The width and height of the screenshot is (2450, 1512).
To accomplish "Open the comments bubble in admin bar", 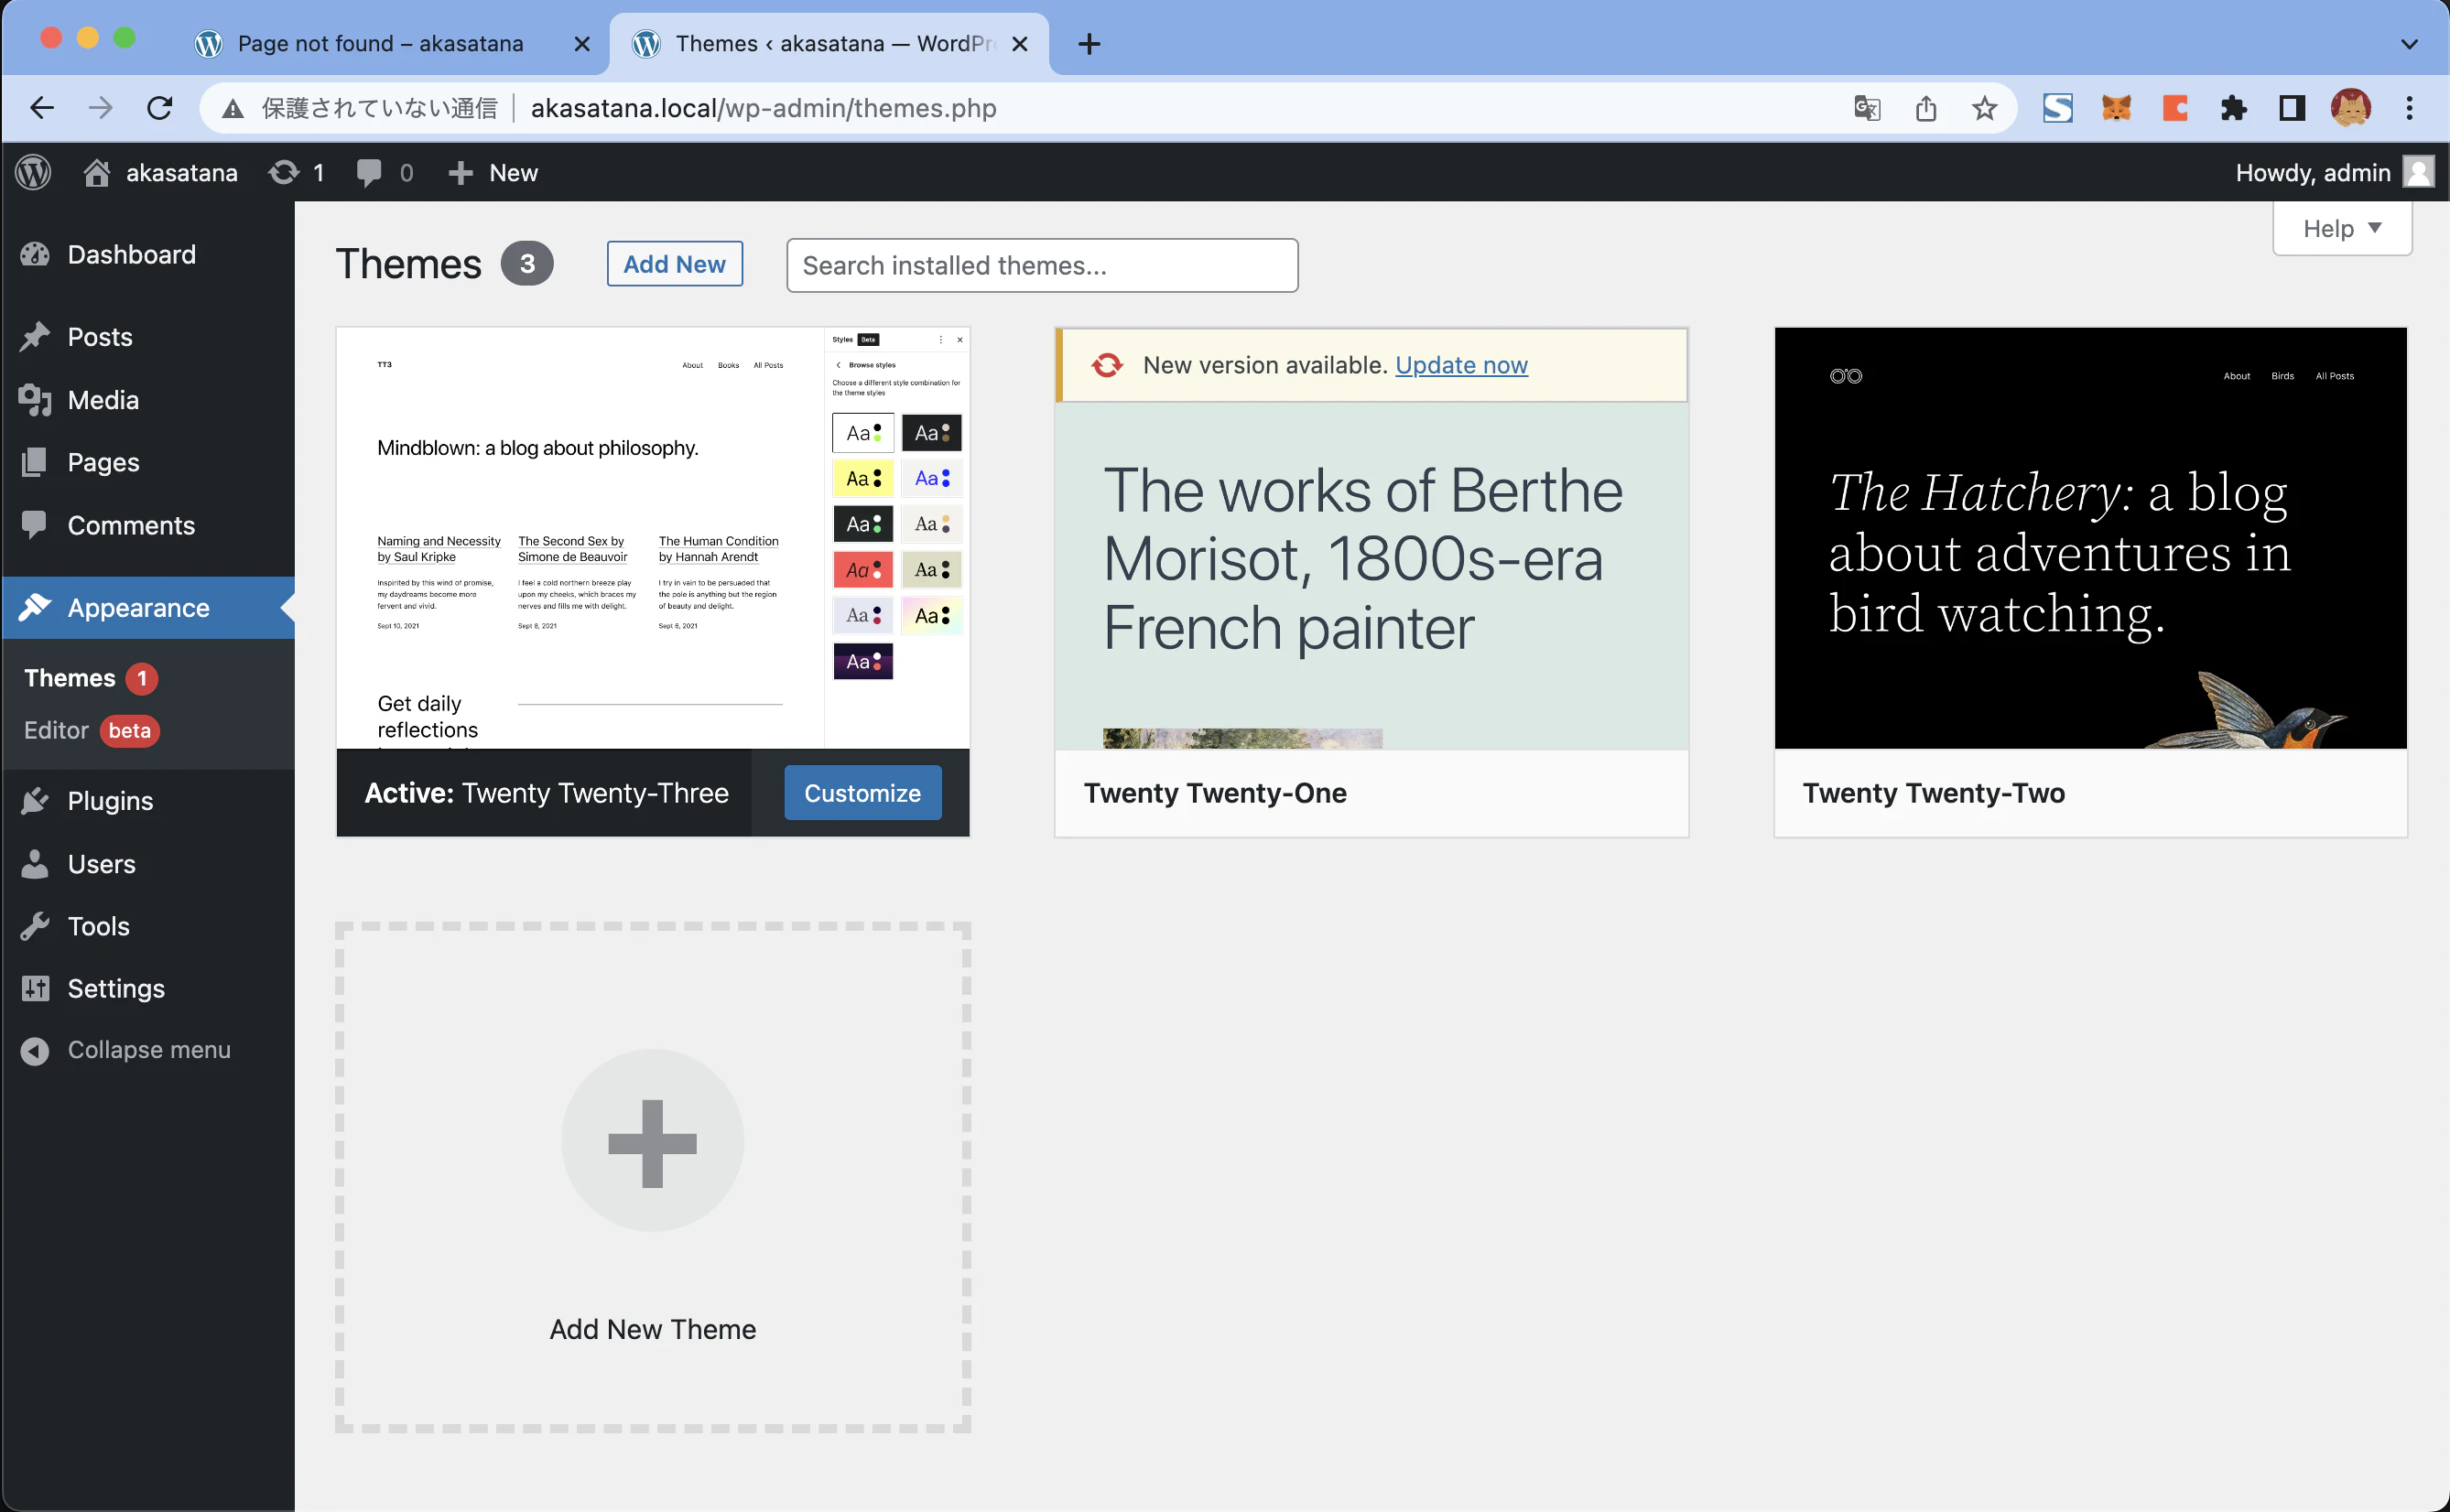I will point(384,173).
